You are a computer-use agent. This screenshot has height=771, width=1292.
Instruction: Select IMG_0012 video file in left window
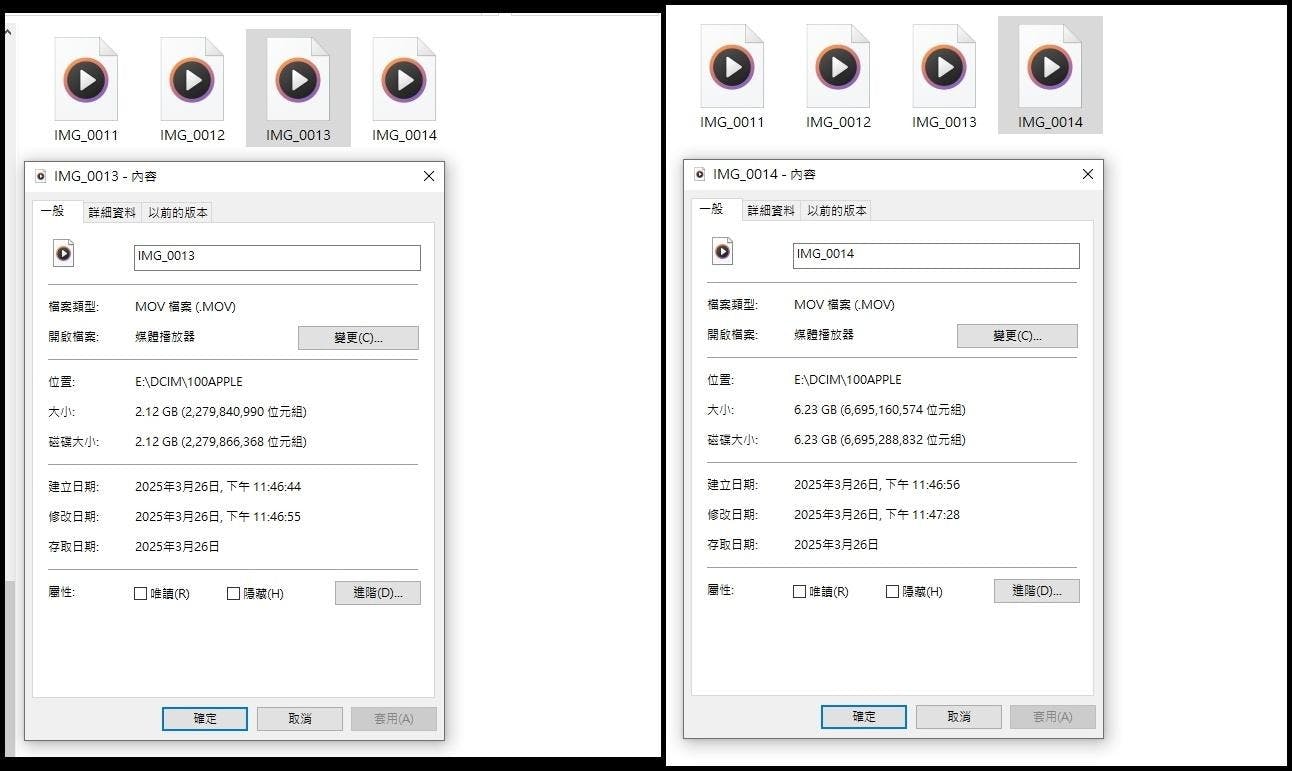(x=192, y=90)
